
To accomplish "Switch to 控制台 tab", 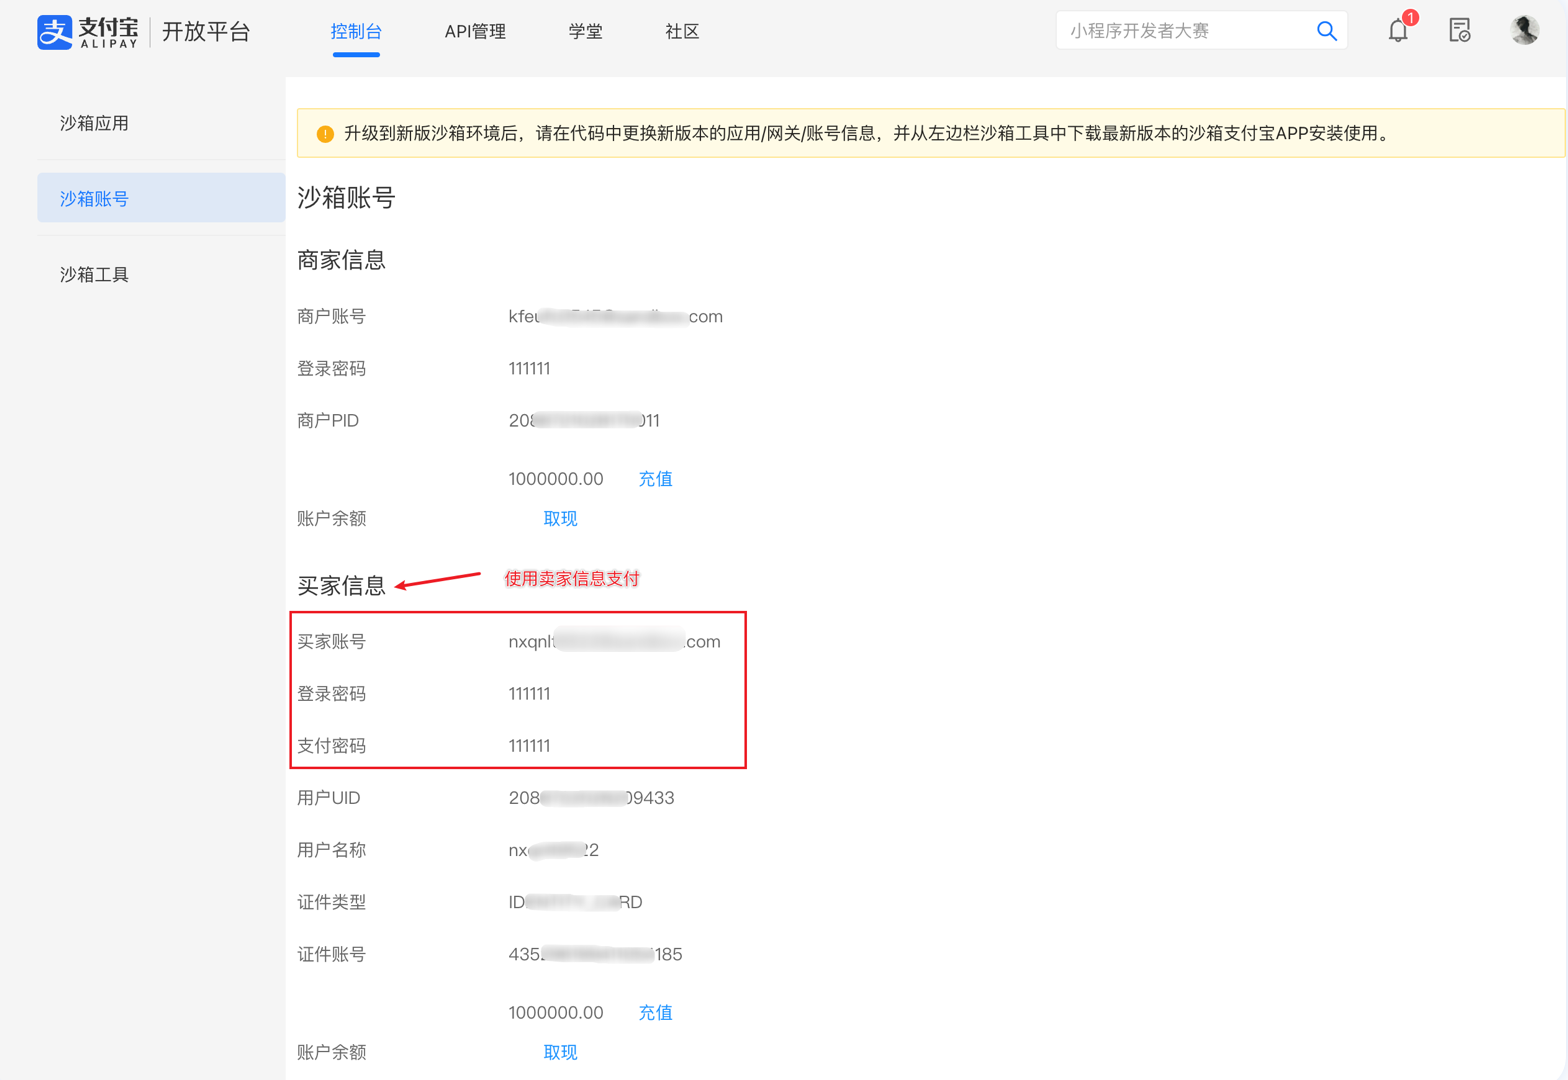I will point(356,32).
